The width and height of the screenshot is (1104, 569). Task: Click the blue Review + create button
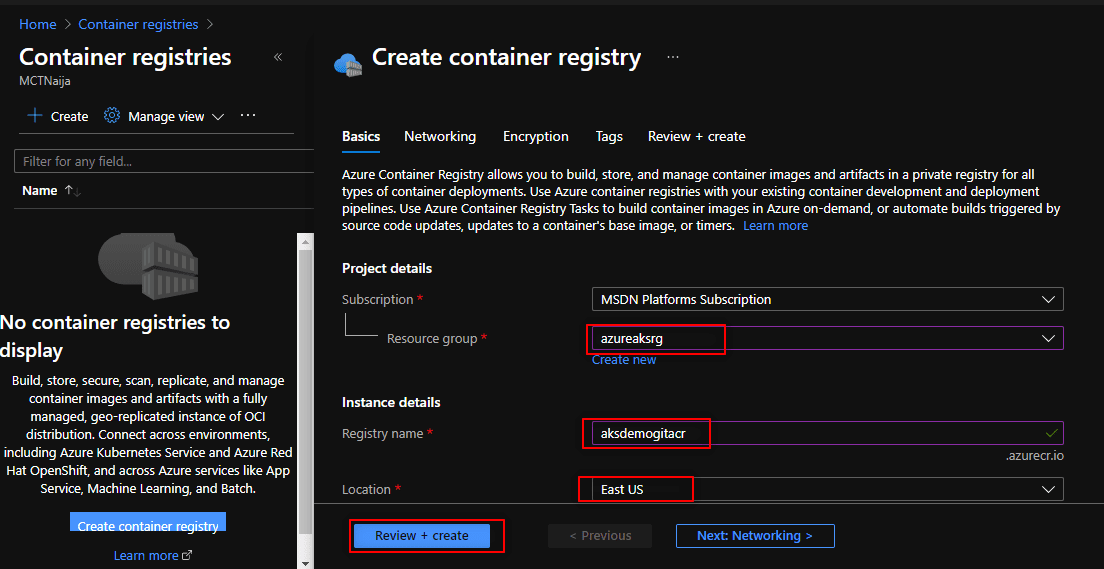pos(422,536)
